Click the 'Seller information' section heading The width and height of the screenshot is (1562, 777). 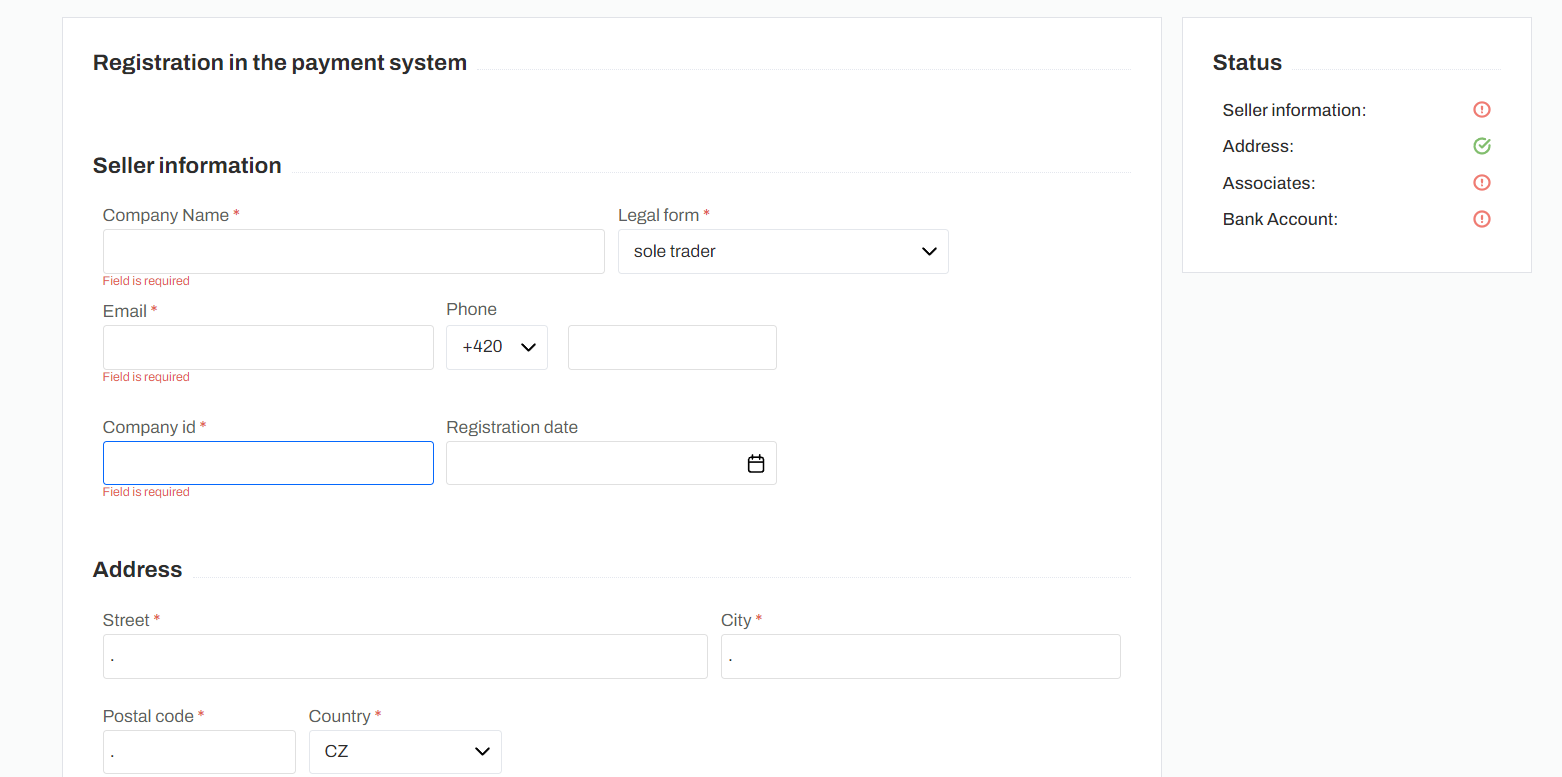coord(187,165)
